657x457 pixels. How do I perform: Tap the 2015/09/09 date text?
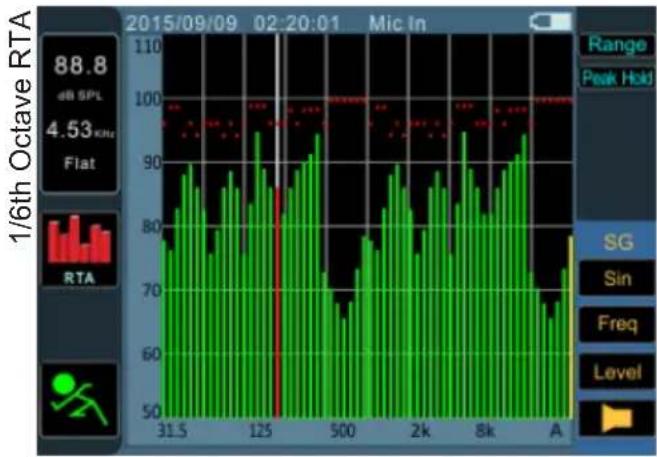[181, 23]
